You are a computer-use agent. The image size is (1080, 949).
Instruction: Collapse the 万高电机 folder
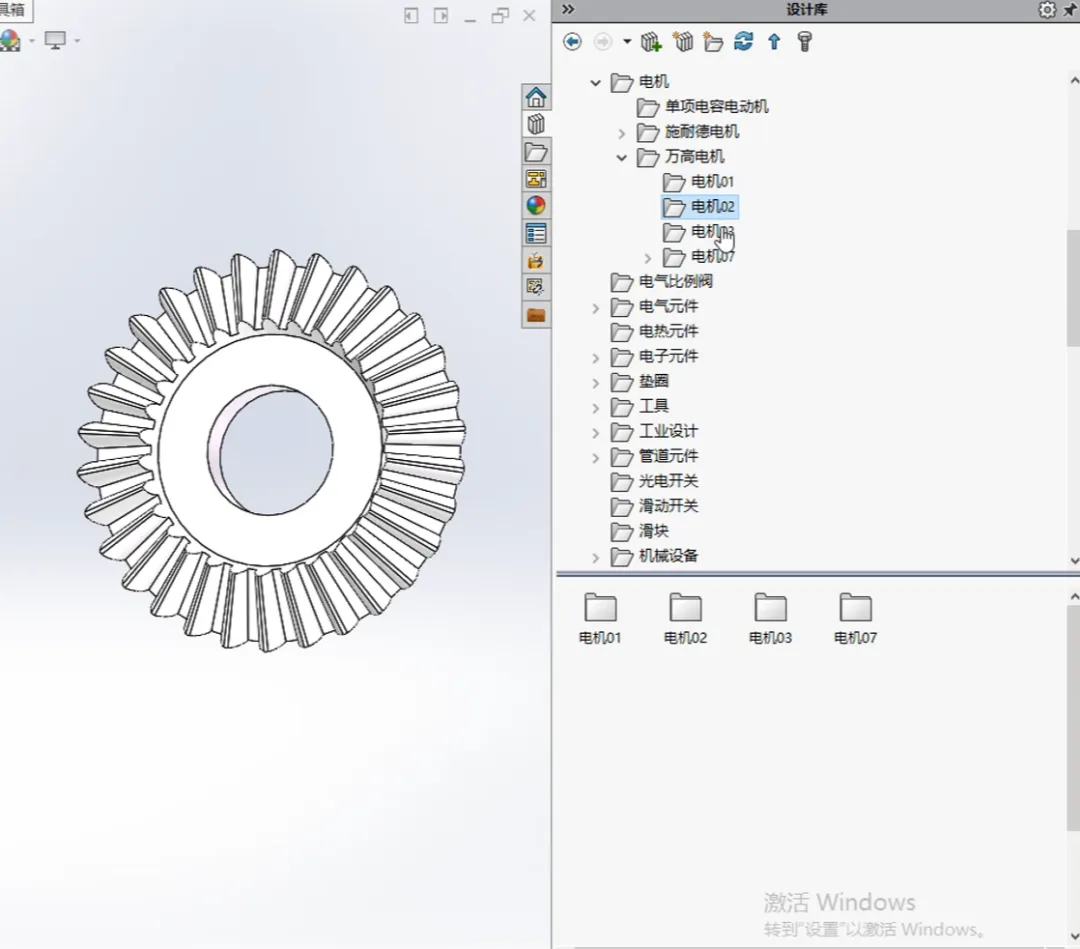[x=621, y=158]
